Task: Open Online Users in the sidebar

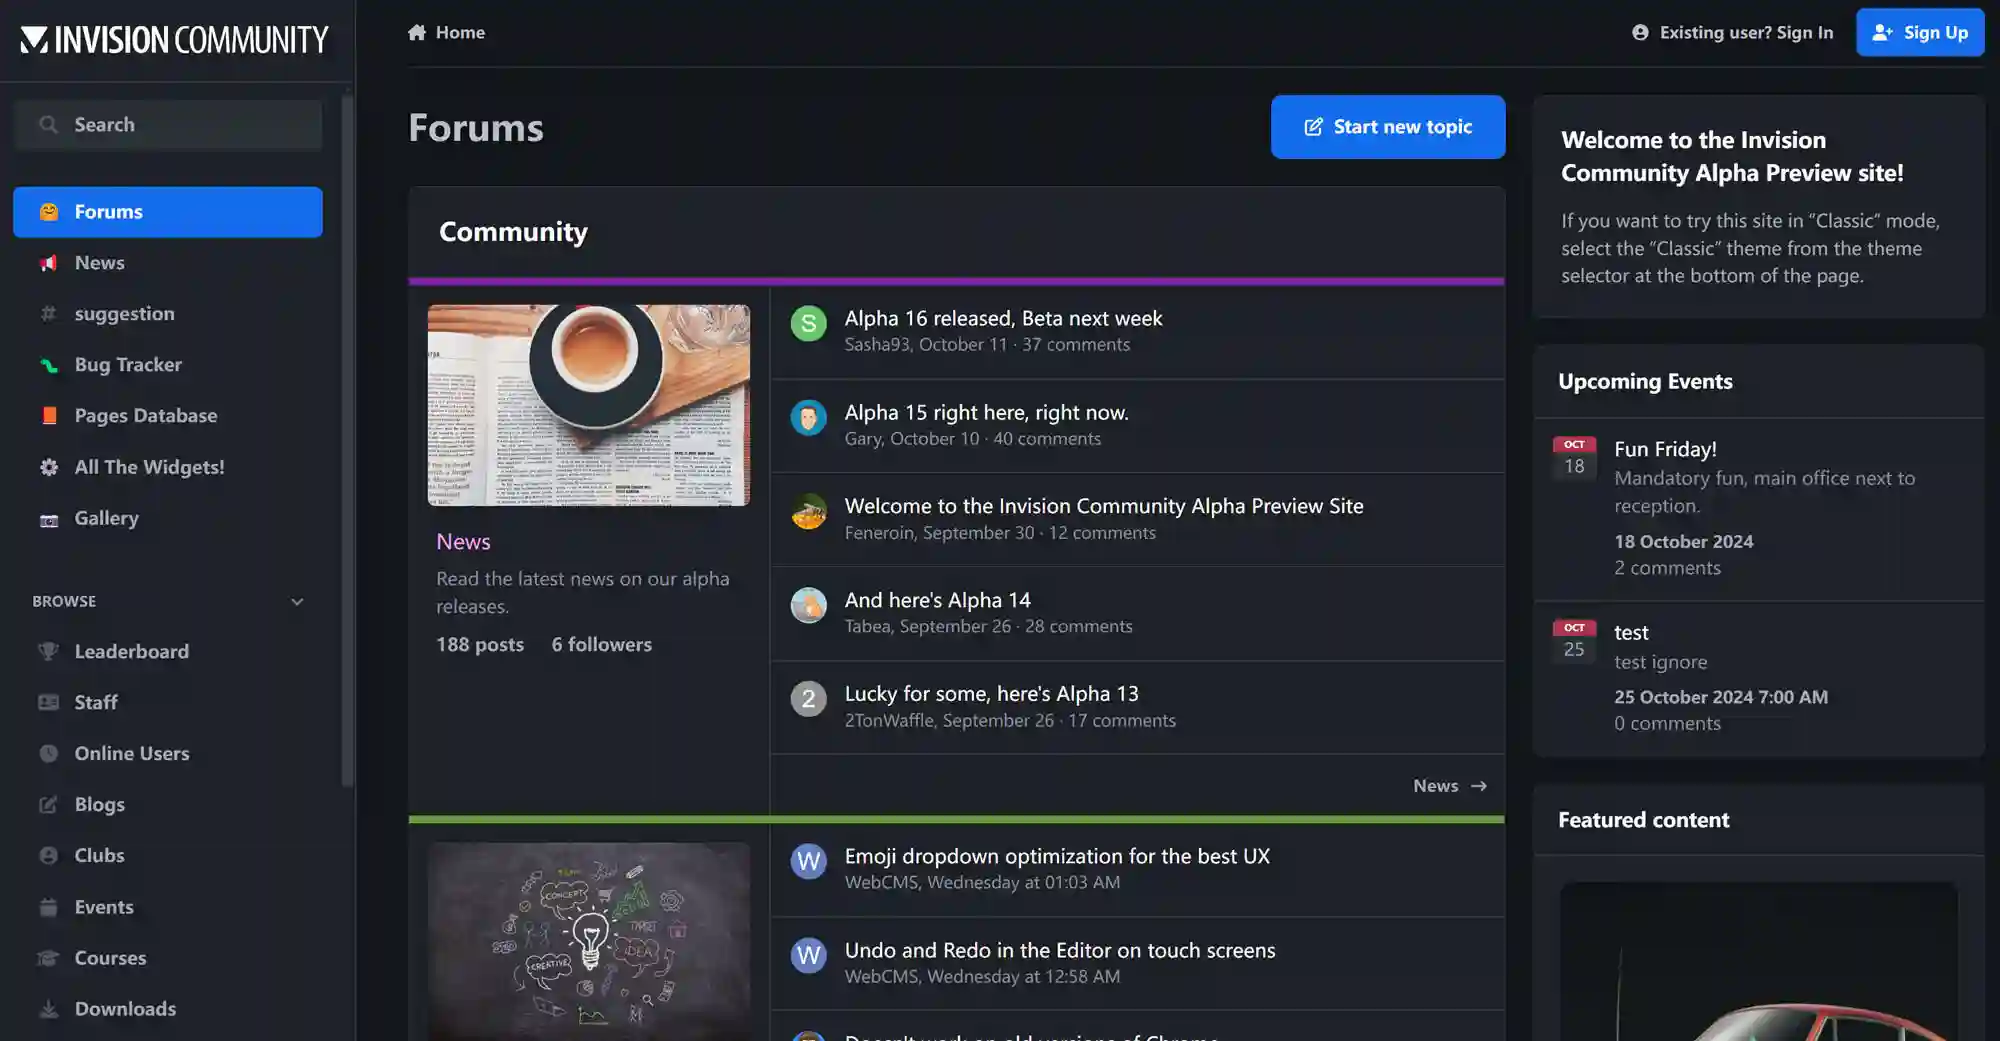Action: pos(168,753)
